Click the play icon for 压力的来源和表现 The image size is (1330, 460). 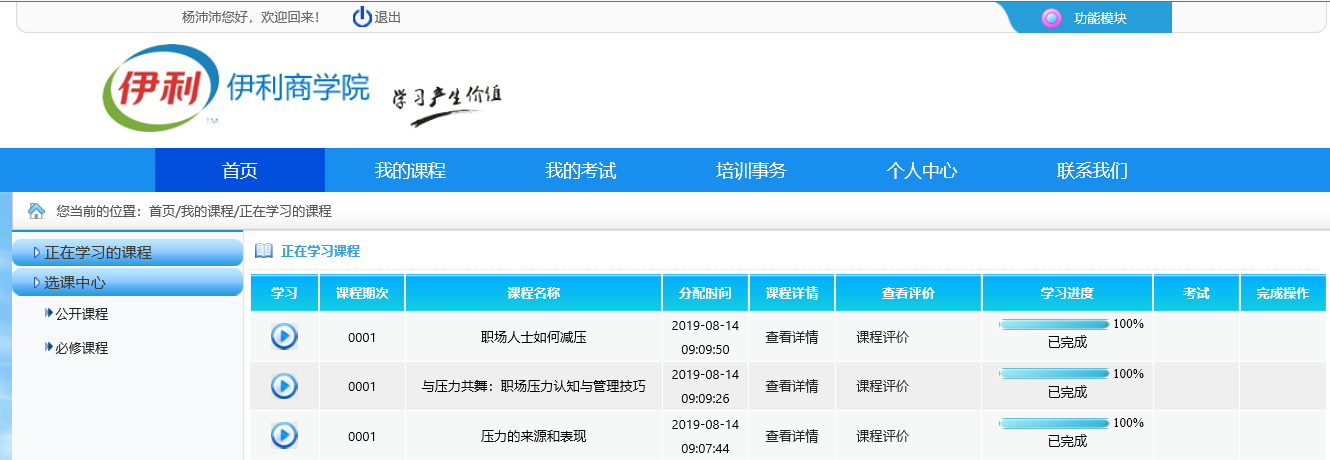pos(284,435)
